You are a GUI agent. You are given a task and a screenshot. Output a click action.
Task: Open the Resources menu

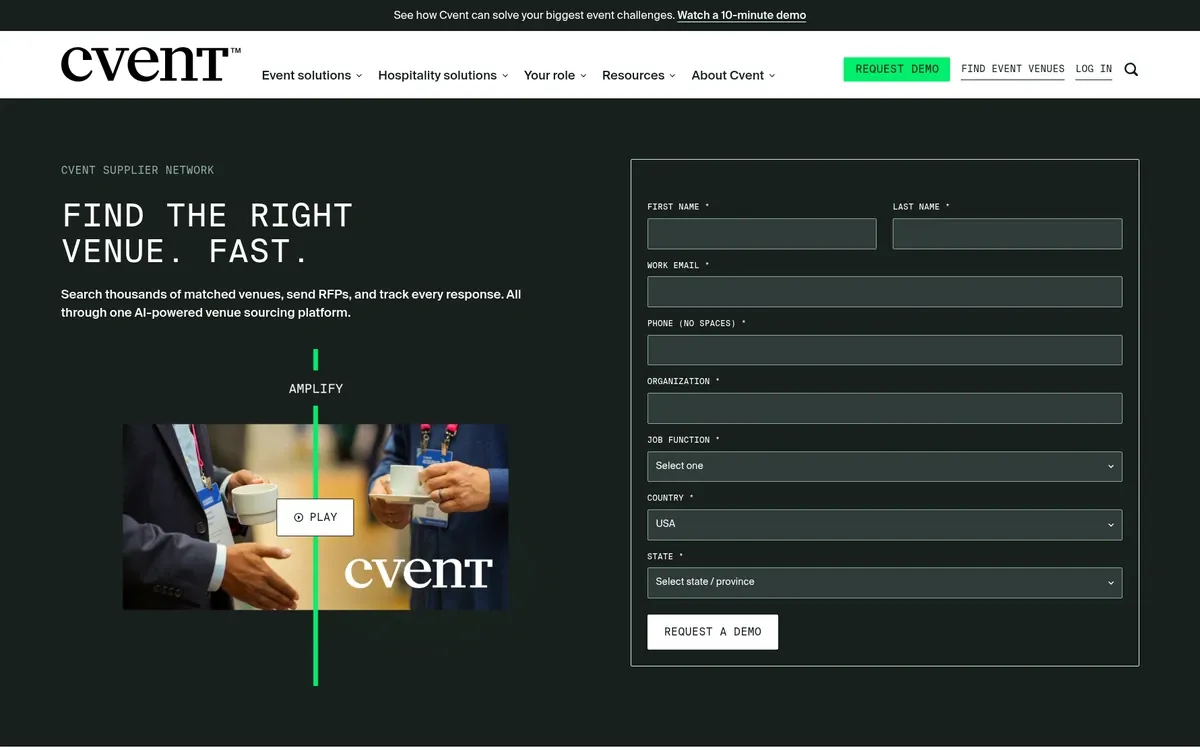tap(639, 75)
